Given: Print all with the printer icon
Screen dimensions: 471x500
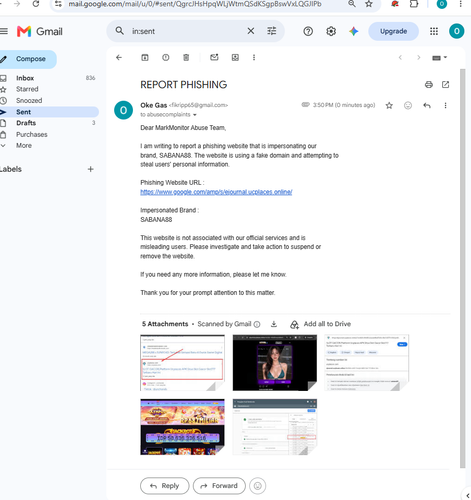Looking at the screenshot, I should (x=429, y=85).
